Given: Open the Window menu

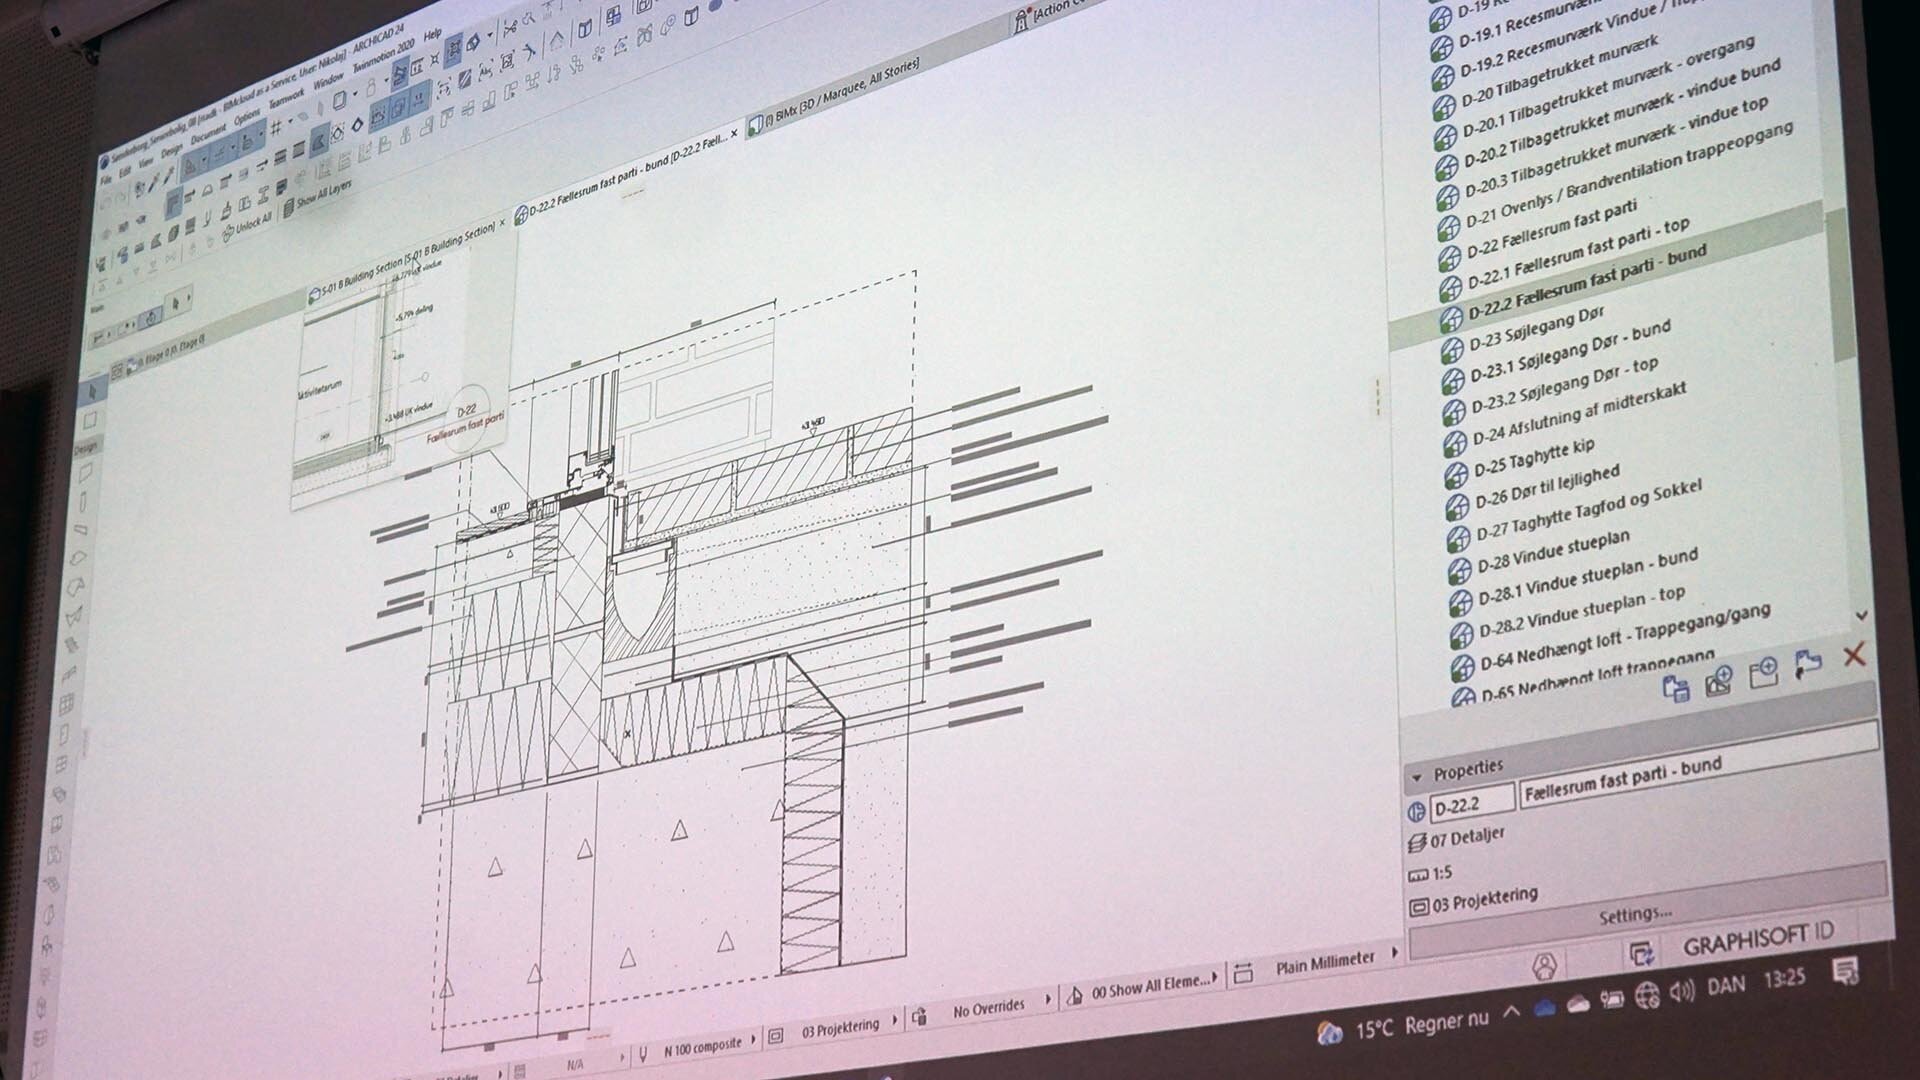Looking at the screenshot, I should point(329,82).
